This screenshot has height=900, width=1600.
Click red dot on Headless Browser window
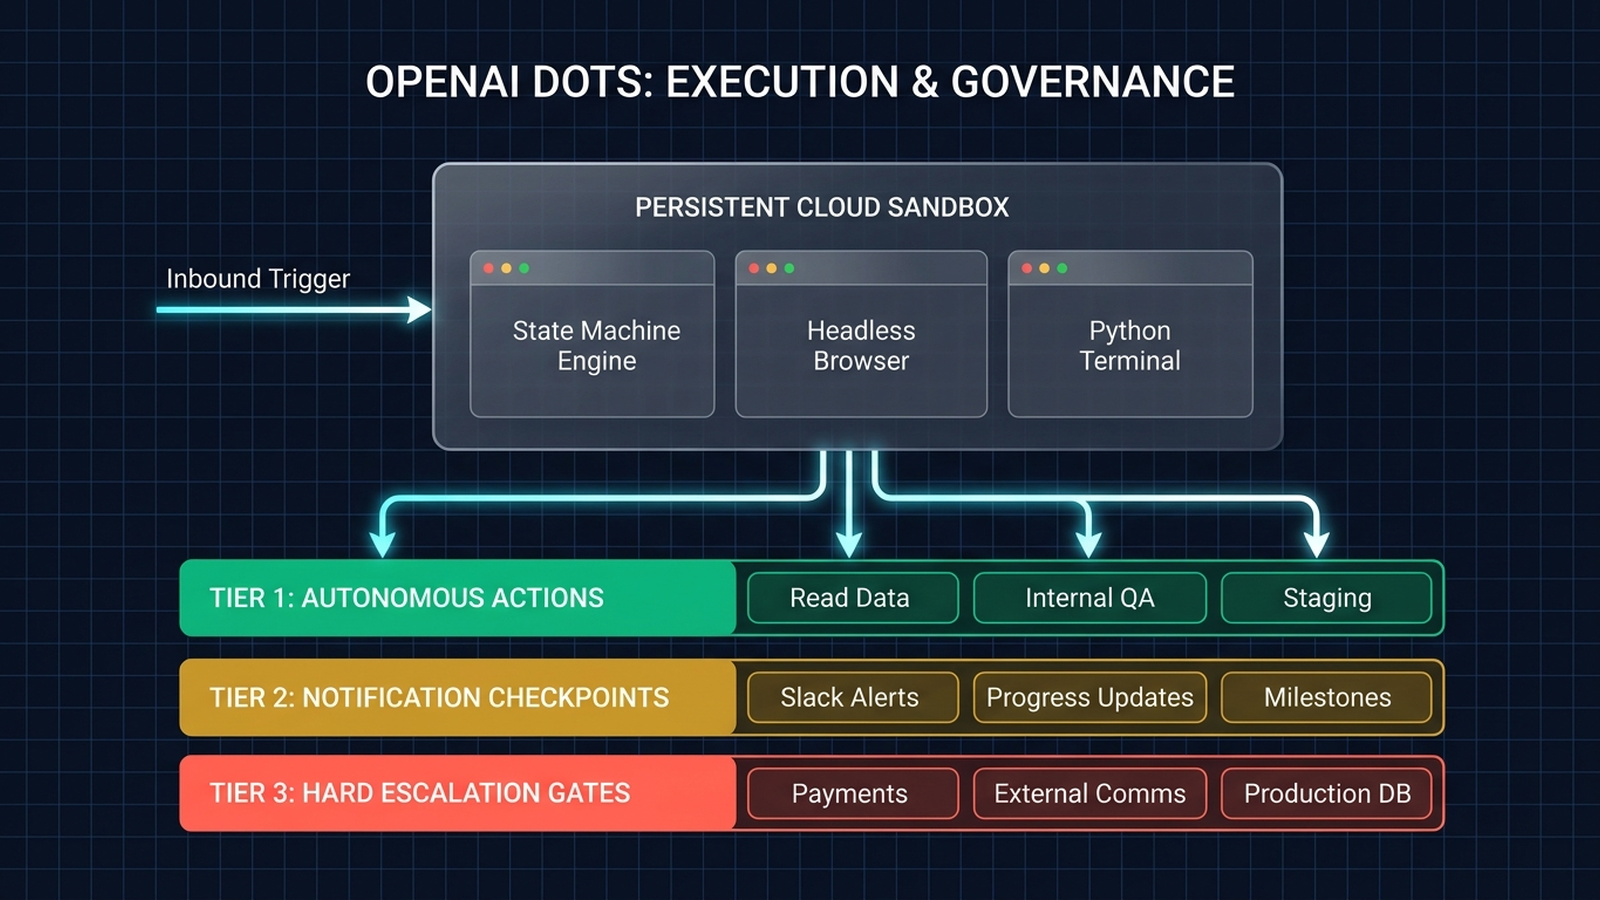754,268
